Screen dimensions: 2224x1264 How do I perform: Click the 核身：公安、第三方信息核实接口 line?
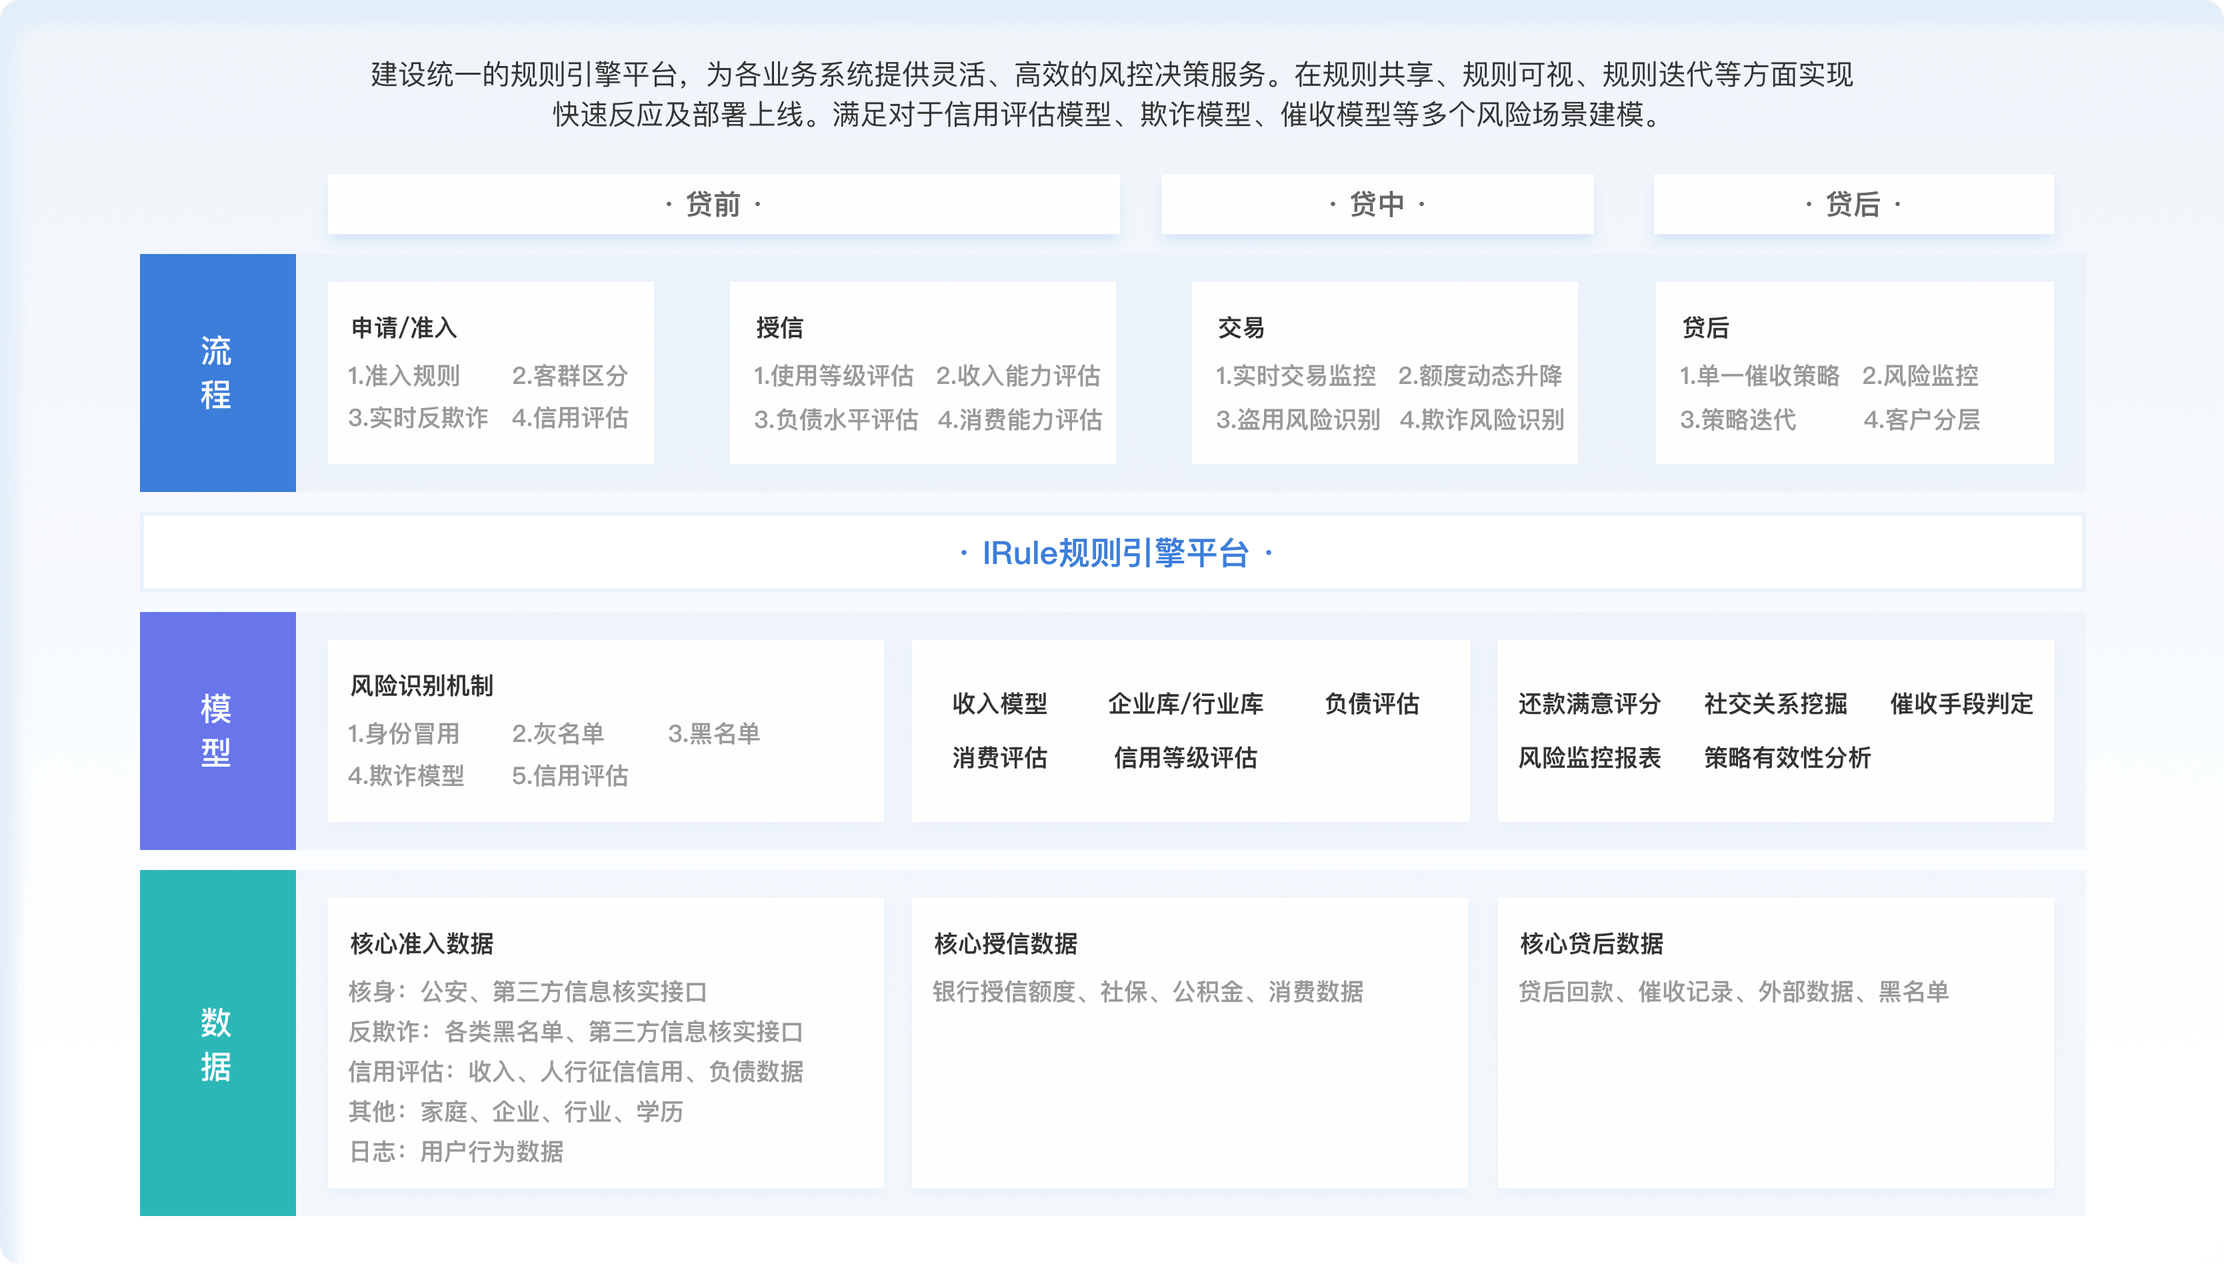tap(528, 992)
